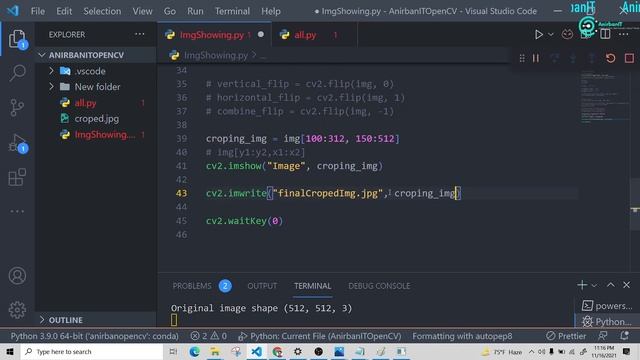Screen dimensions: 640x360
Task: Split the editor to the right
Action: (x=605, y=34)
